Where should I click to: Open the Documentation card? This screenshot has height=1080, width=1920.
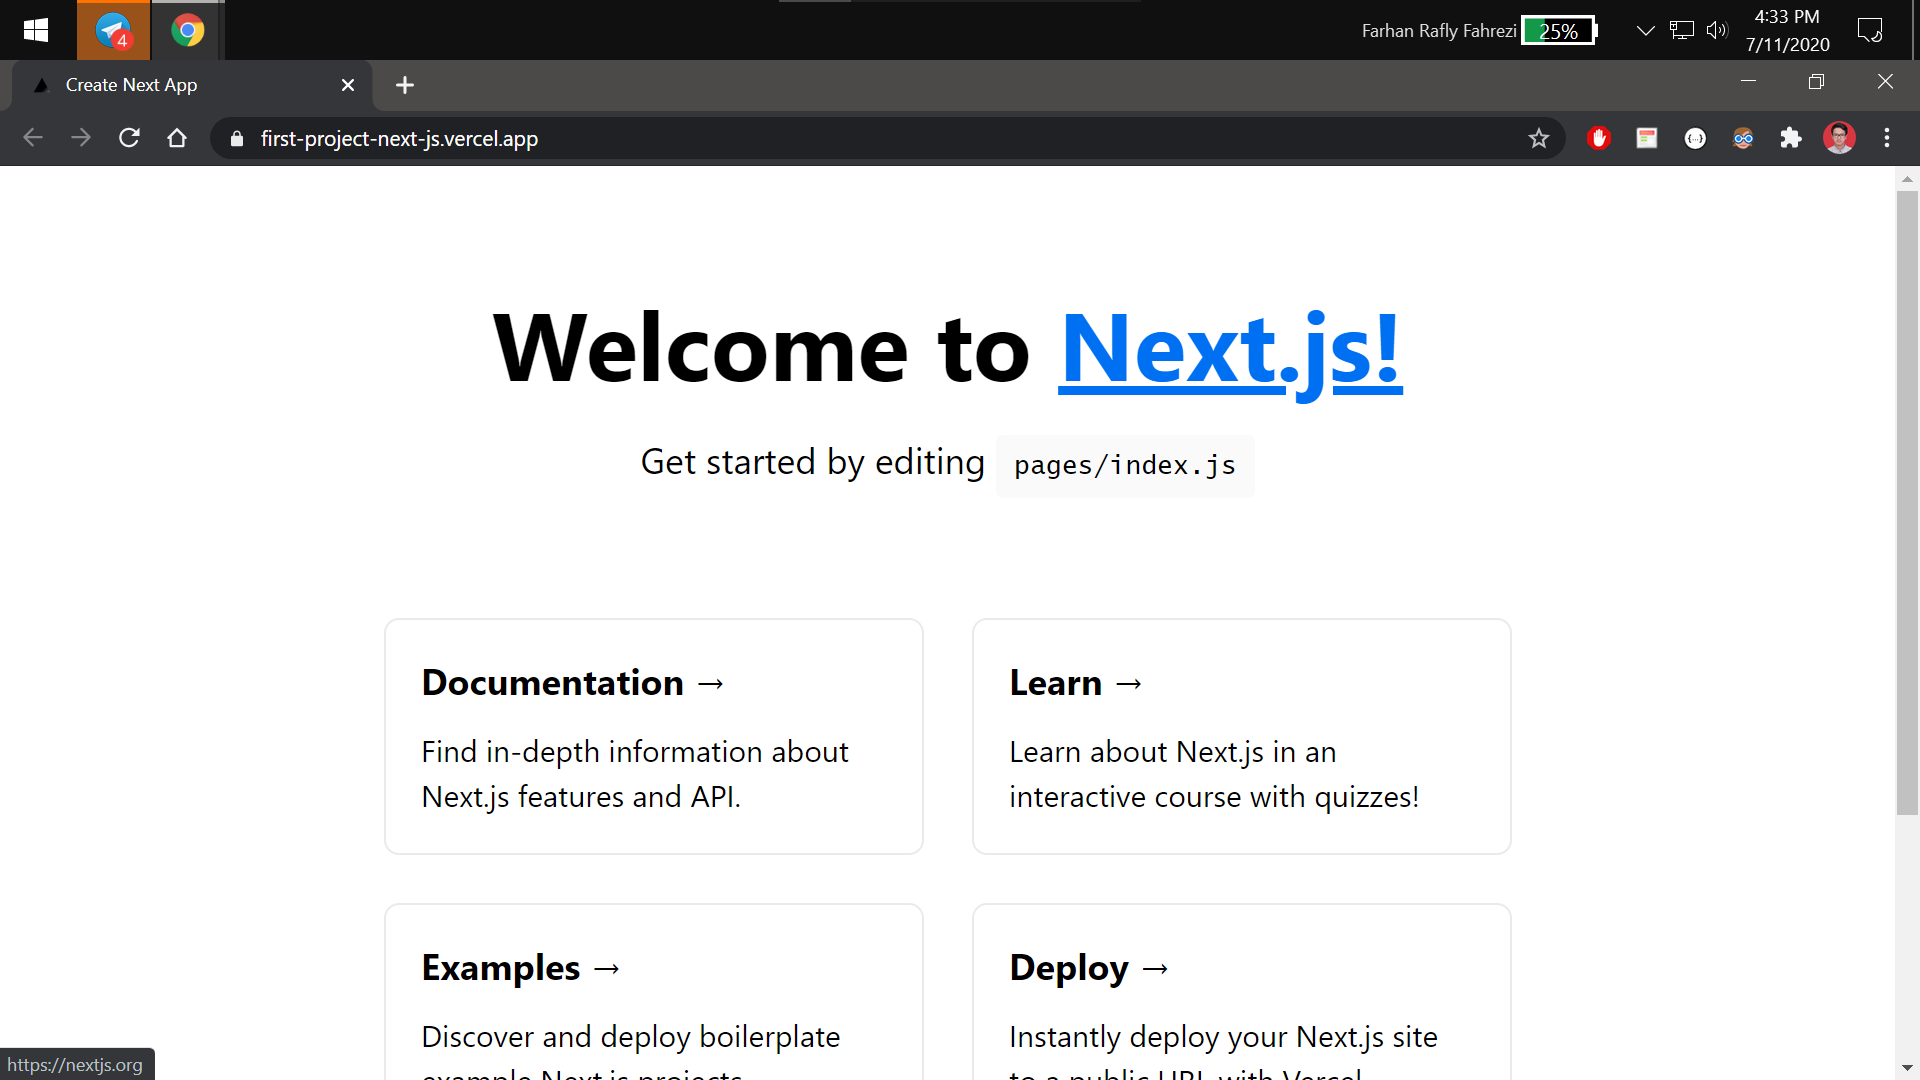pos(654,736)
